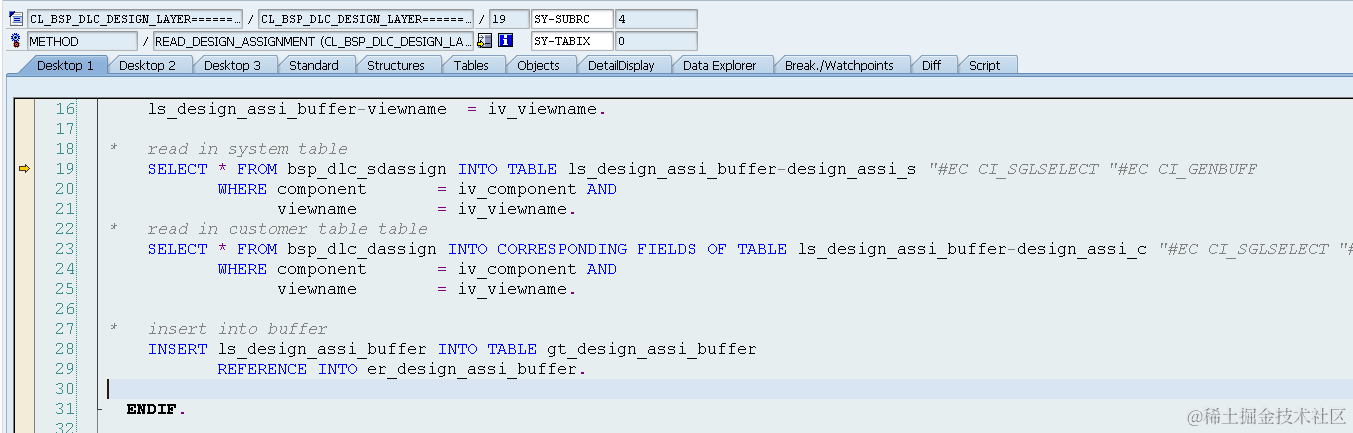1353x433 pixels.
Task: Click the source line number field showing 19
Action: coord(509,19)
